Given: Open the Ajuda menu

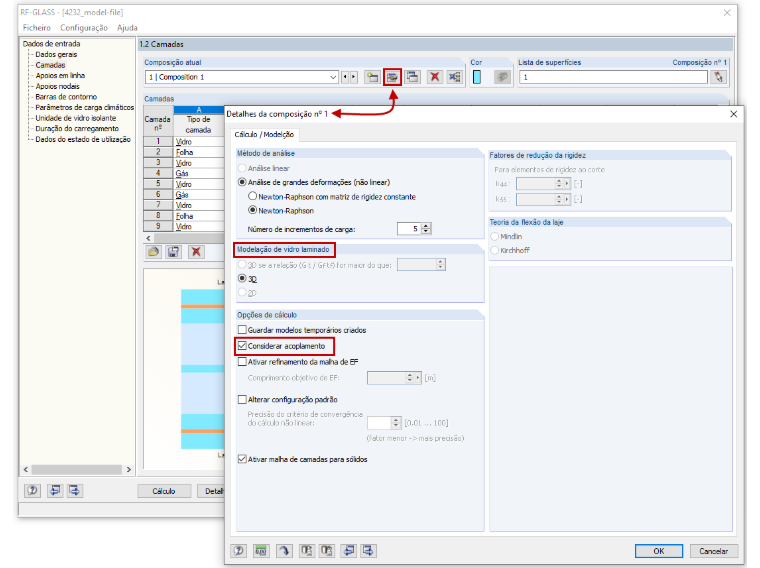Looking at the screenshot, I should [127, 28].
